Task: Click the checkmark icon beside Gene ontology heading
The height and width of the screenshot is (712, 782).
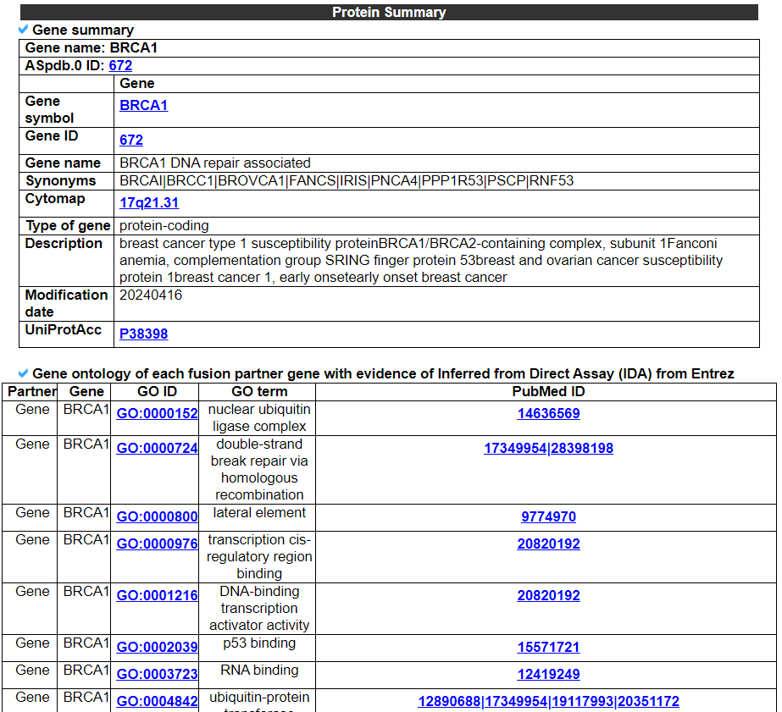Action: point(24,373)
